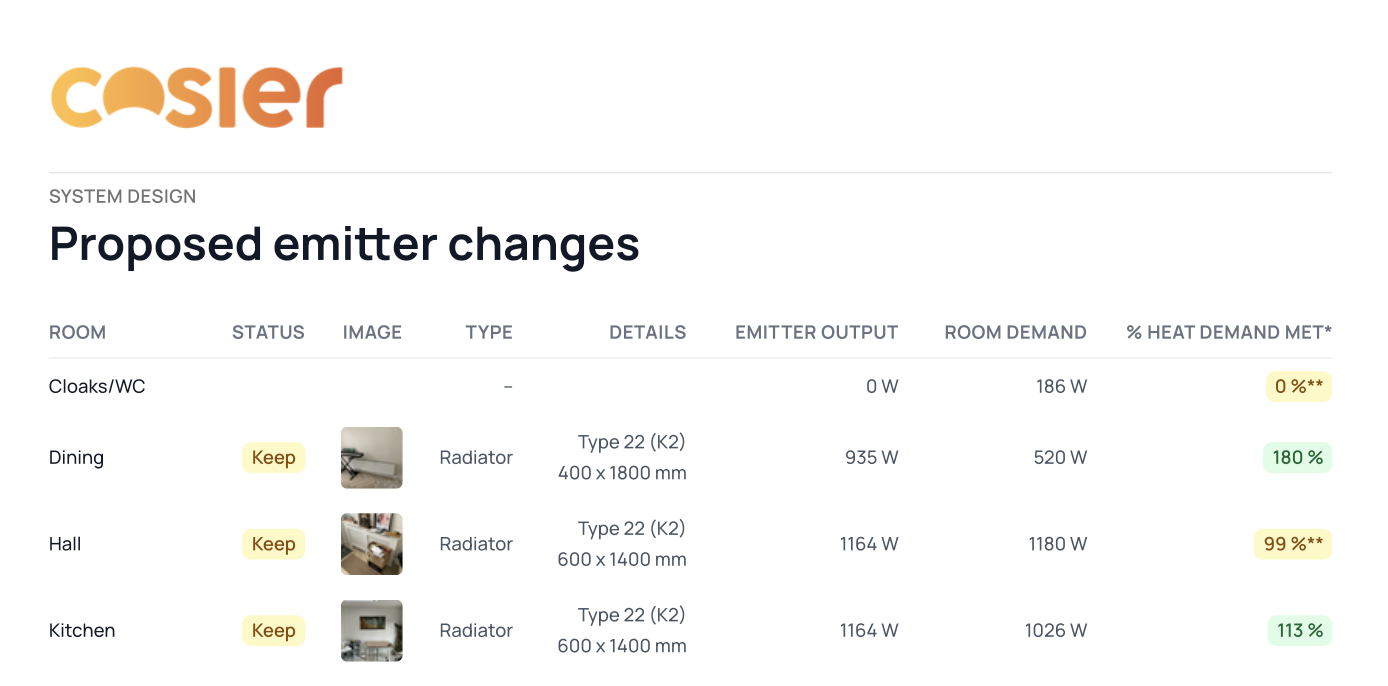
Task: Select the 0 %** badge for Cloaks/WC
Action: (1298, 386)
